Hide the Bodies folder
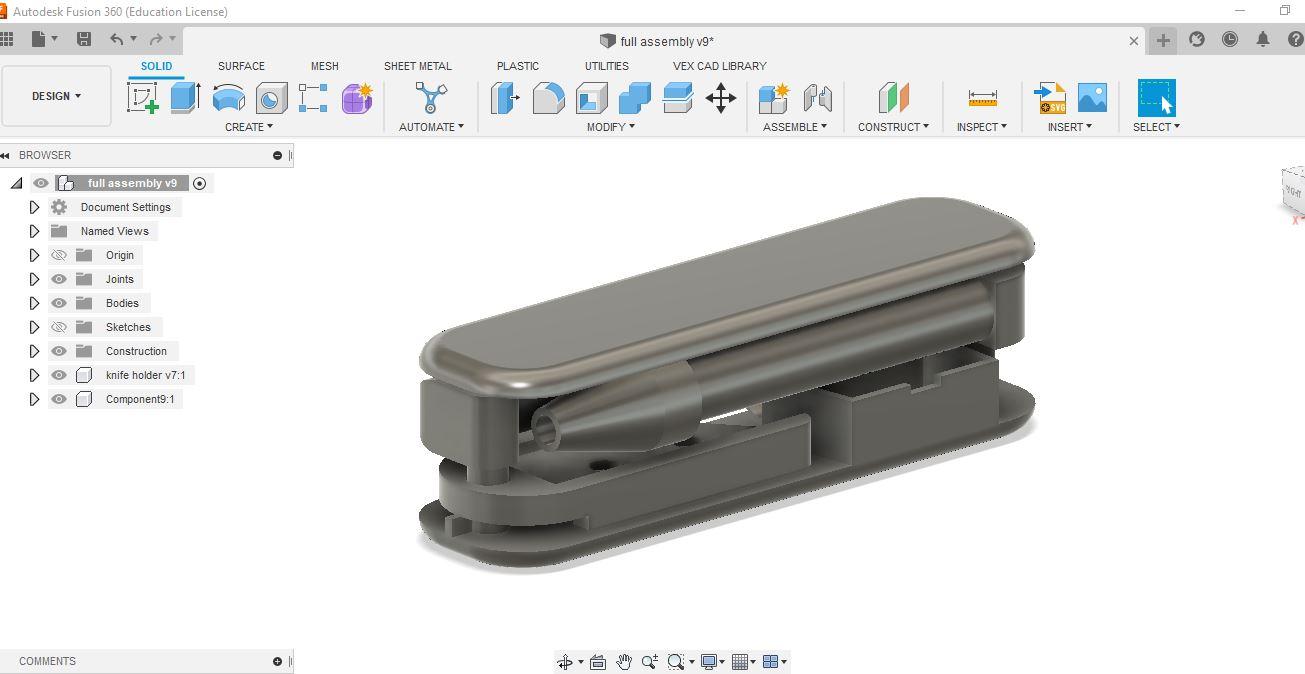 59,303
